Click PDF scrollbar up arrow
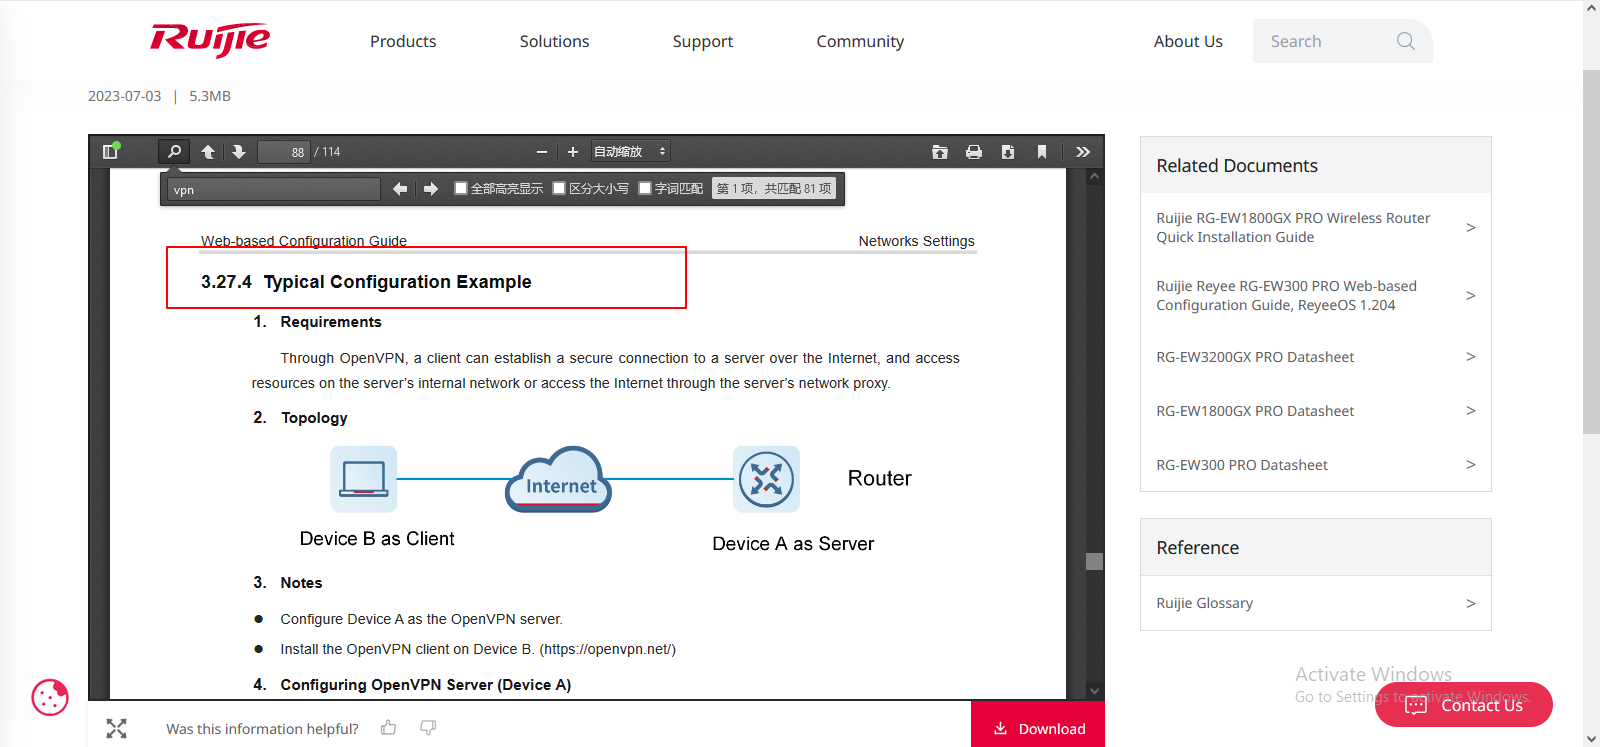This screenshot has width=1600, height=747. [x=1094, y=177]
